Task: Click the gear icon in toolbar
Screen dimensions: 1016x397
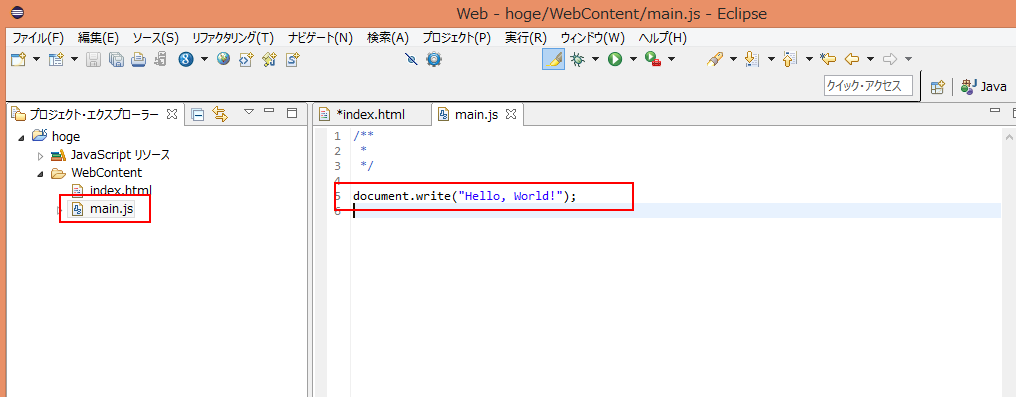Action: pos(433,60)
